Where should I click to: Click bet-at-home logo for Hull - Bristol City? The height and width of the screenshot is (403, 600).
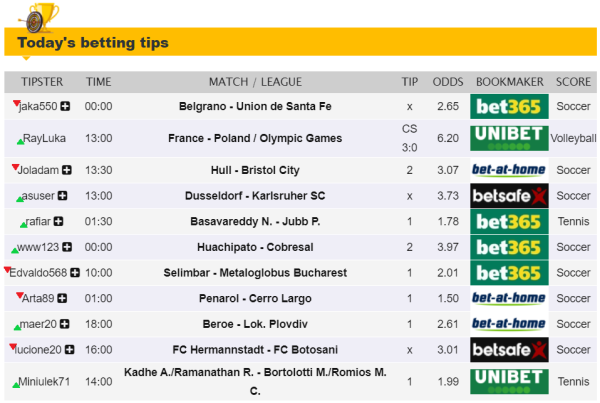coord(509,170)
